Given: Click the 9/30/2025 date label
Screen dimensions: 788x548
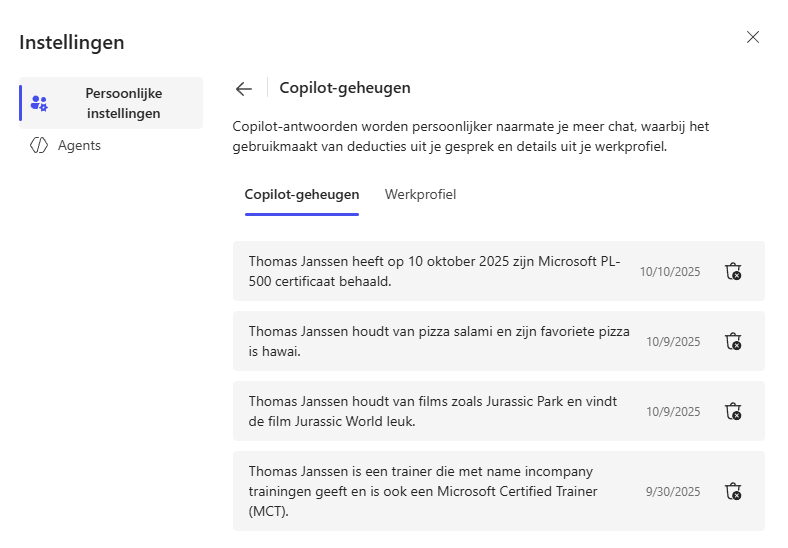Looking at the screenshot, I should [673, 491].
